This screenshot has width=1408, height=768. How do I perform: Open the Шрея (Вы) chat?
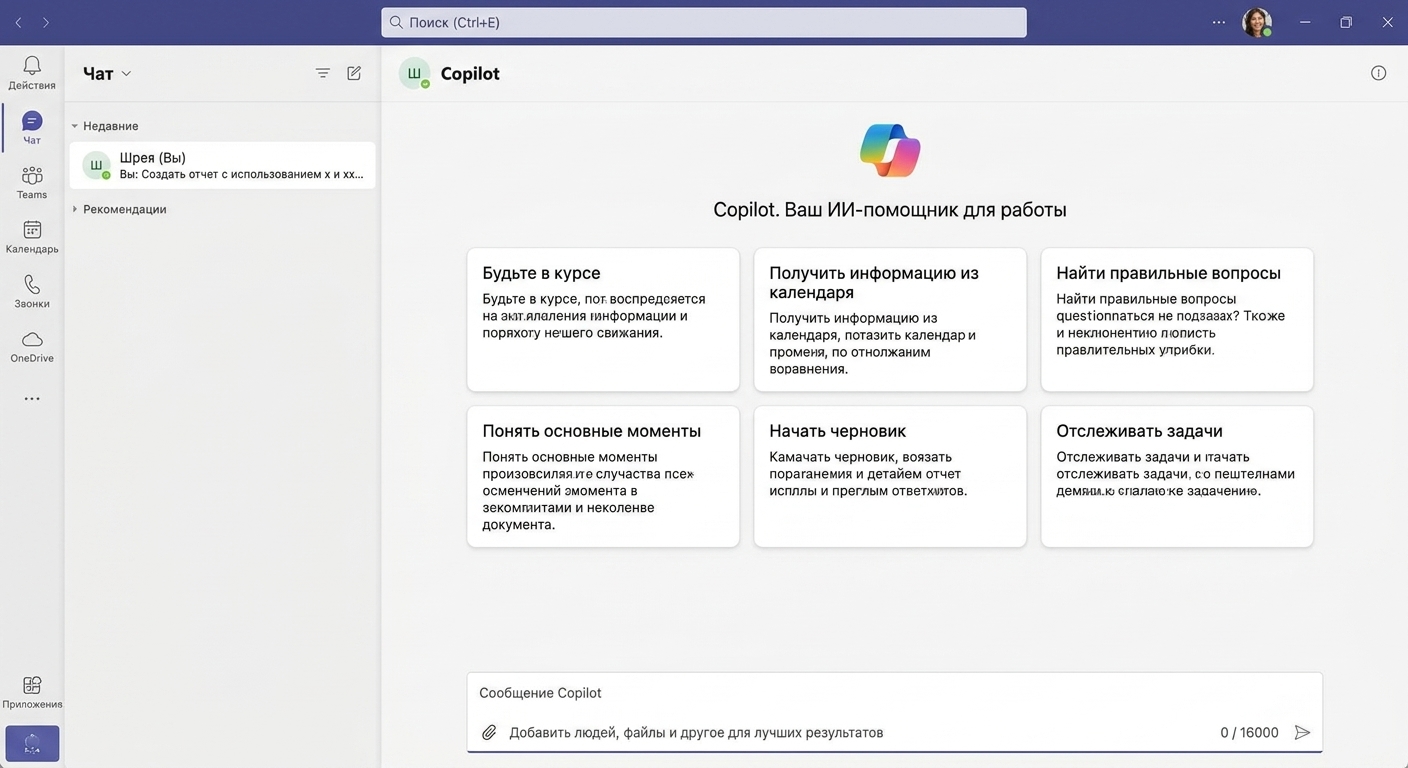tap(222, 165)
